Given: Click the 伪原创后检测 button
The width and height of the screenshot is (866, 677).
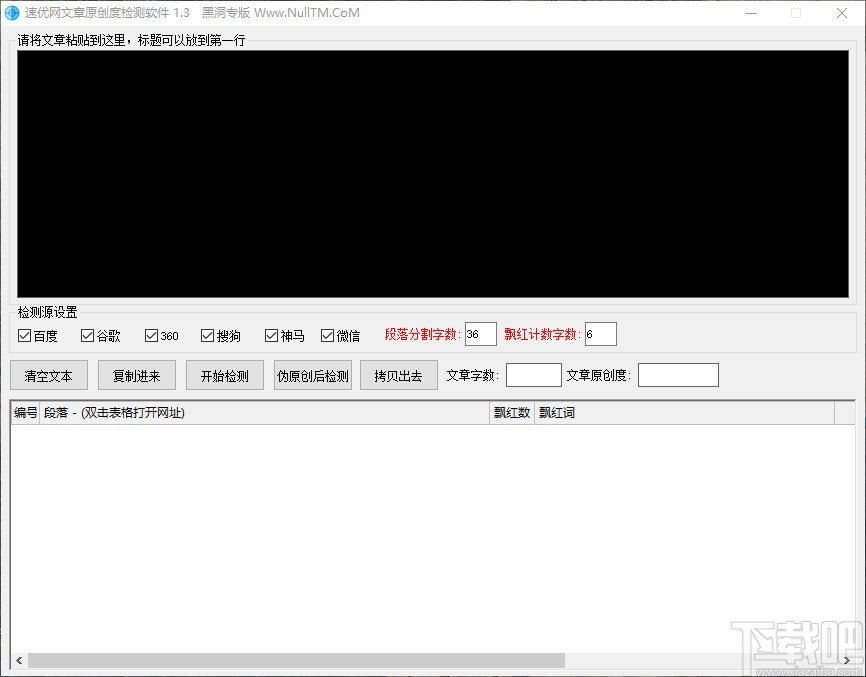Looking at the screenshot, I should (313, 375).
